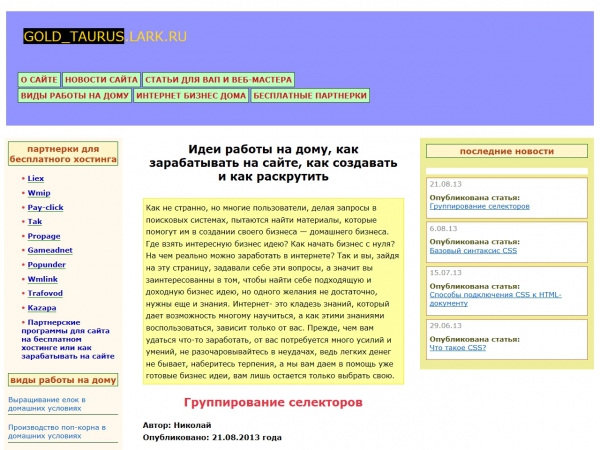Open news link Группирование селекторов

click(x=479, y=206)
